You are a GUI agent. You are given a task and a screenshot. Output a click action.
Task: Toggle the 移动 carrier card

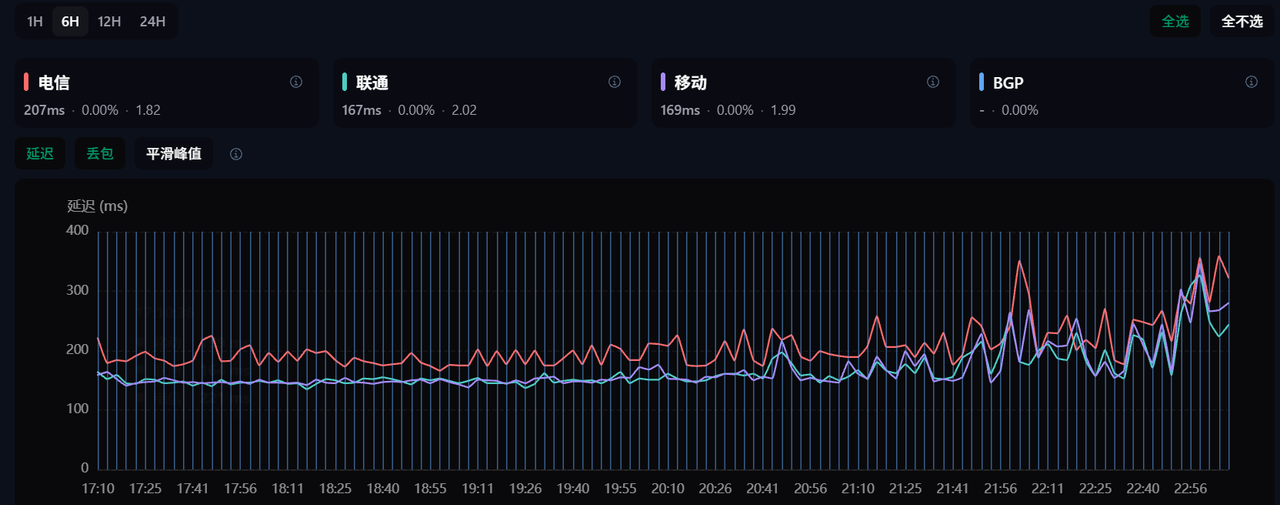point(803,92)
